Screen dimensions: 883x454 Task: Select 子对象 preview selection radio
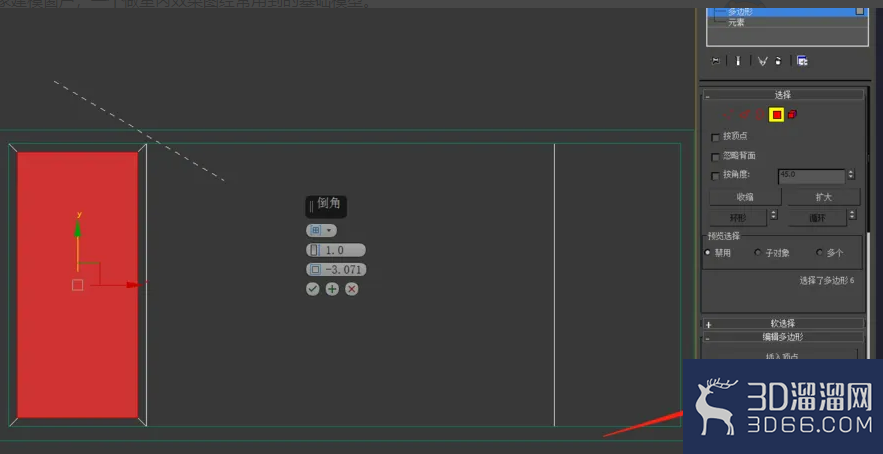[757, 252]
